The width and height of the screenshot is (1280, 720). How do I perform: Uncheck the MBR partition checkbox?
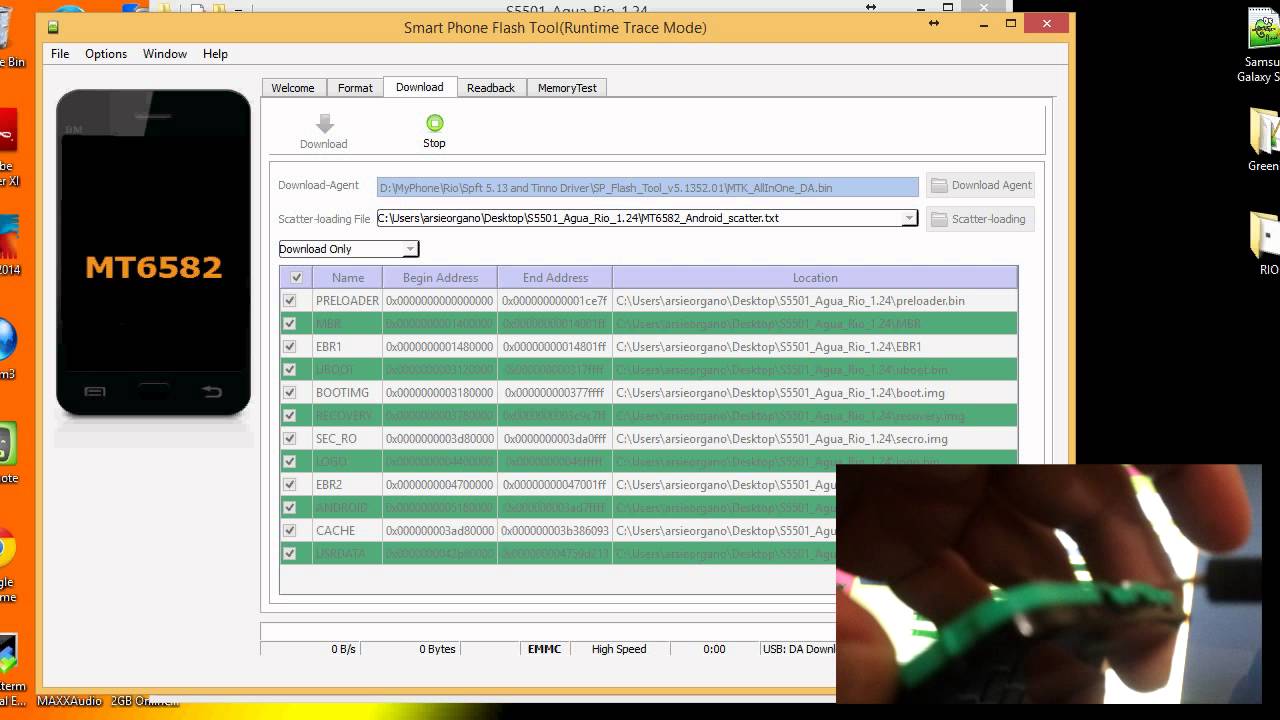[x=290, y=323]
